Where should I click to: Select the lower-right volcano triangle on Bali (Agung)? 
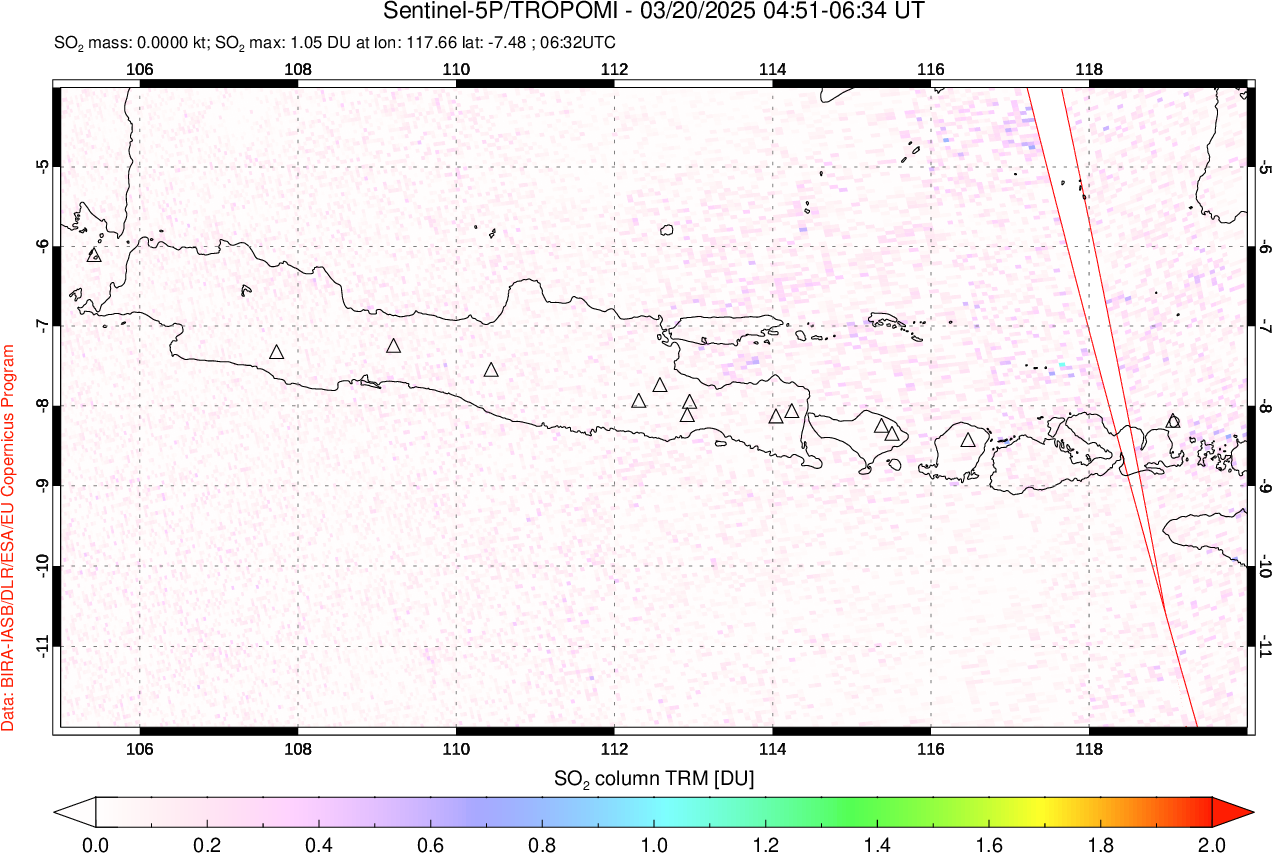pos(891,434)
